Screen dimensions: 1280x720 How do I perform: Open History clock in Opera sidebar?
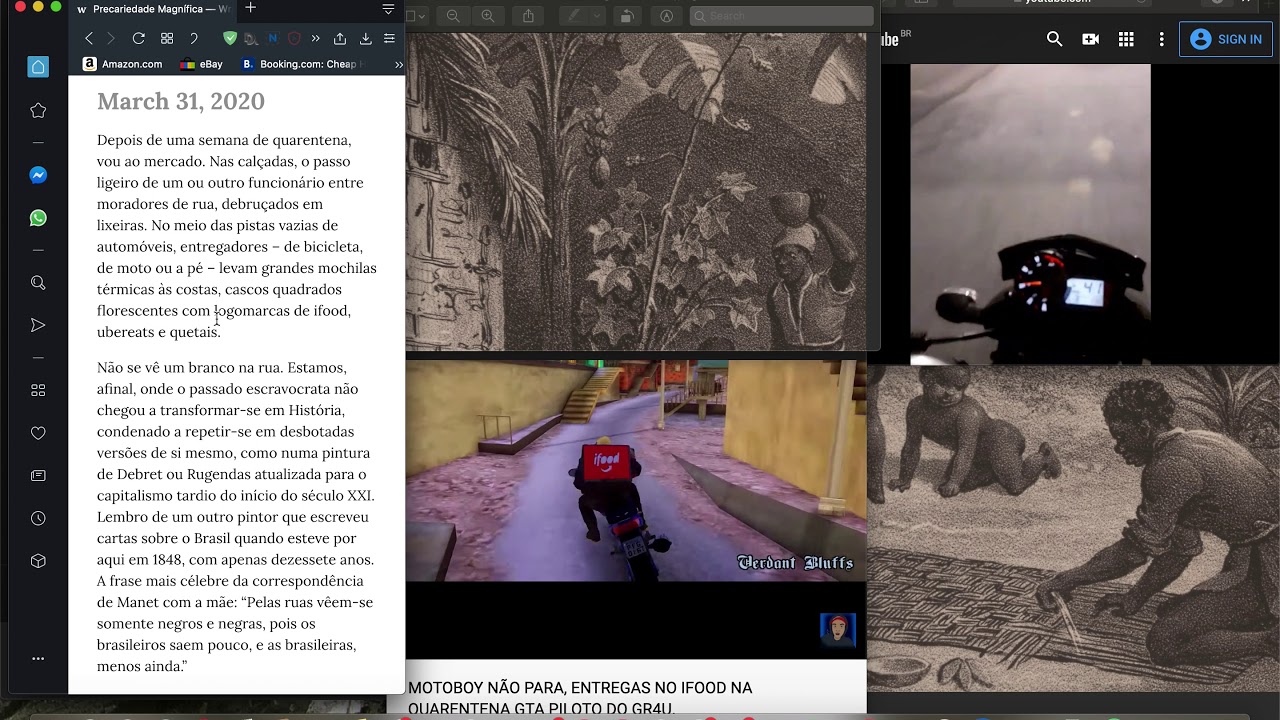pos(38,518)
